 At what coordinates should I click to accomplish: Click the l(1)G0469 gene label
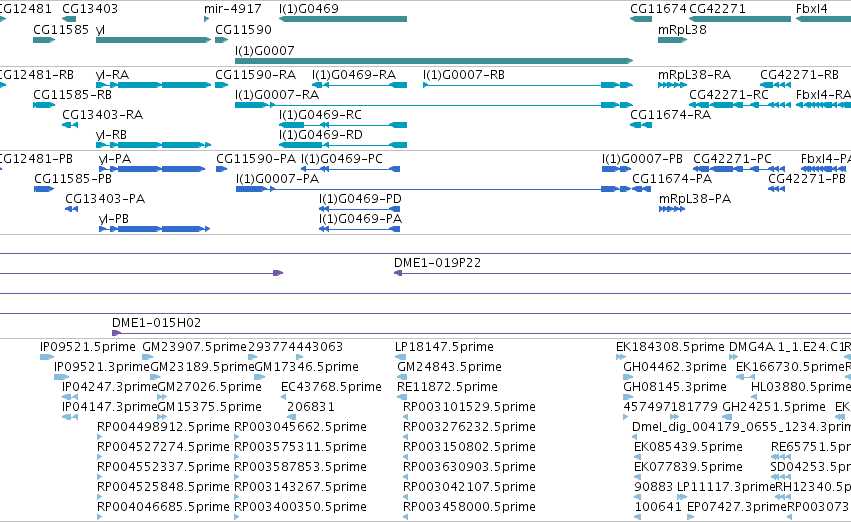pyautogui.click(x=309, y=9)
